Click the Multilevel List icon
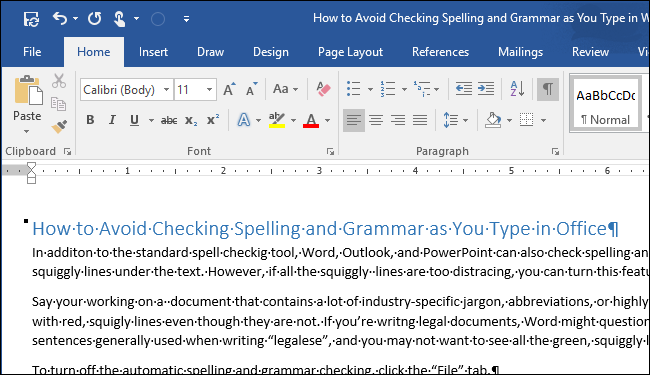 (x=422, y=89)
